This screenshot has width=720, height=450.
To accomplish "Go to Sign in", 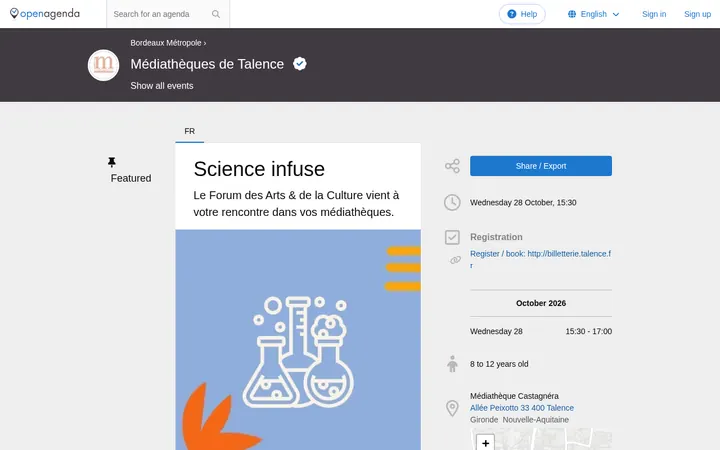I will point(654,14).
